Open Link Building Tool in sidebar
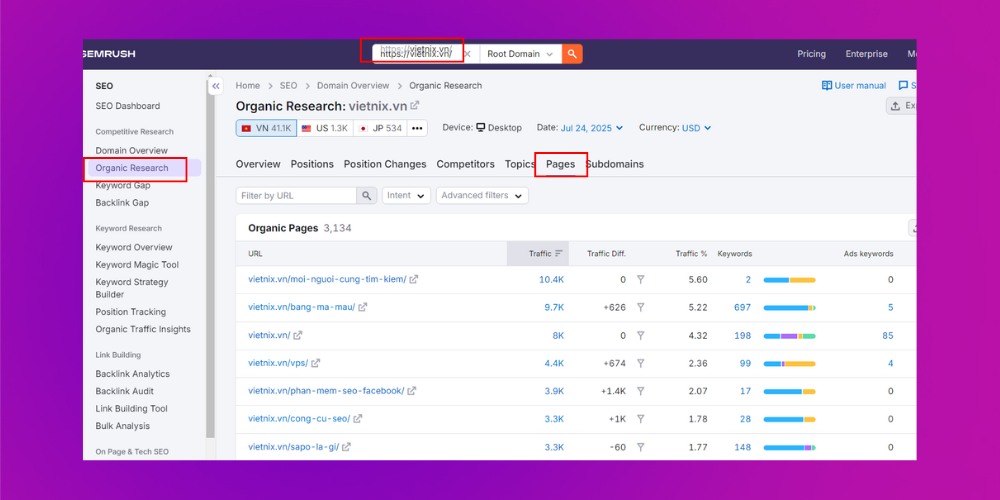1000x500 pixels. (131, 409)
